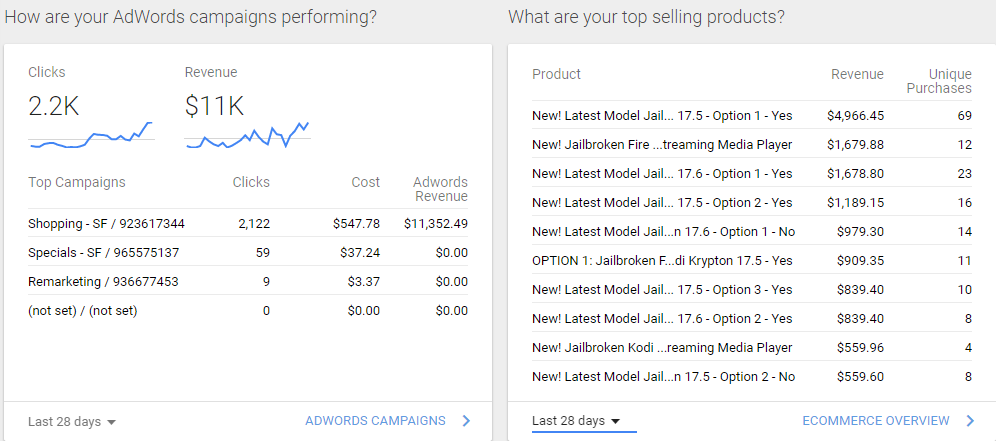
Task: Click the Adwords Revenue column header
Action: [440, 189]
